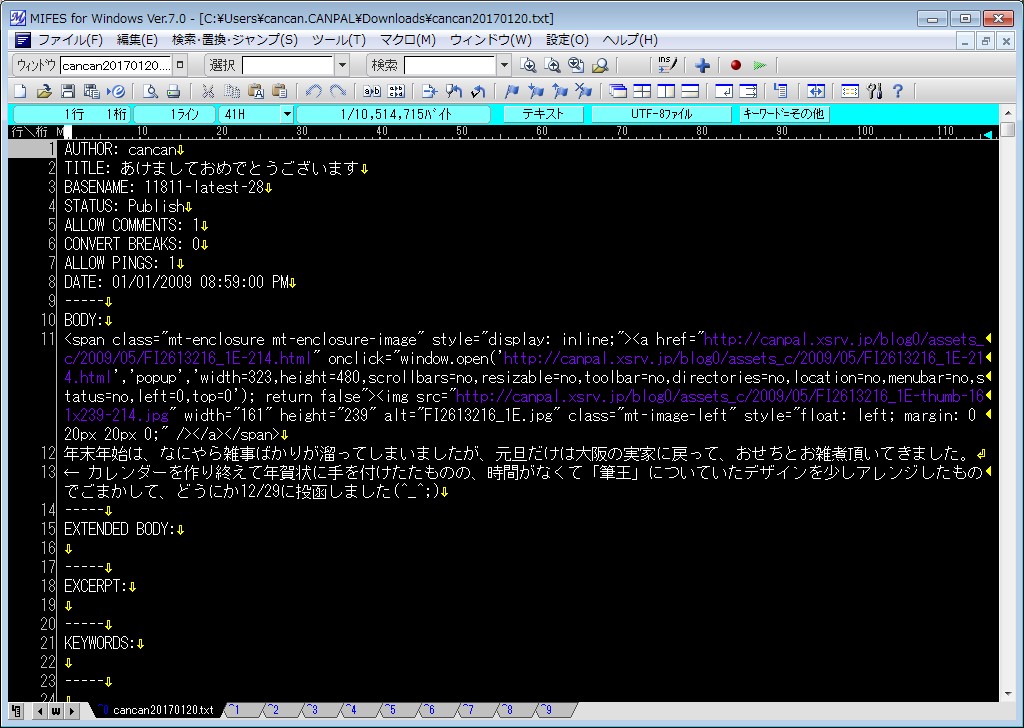The height and width of the screenshot is (728, 1024).
Task: Click the キーワード=その他 button
Action: click(x=784, y=114)
